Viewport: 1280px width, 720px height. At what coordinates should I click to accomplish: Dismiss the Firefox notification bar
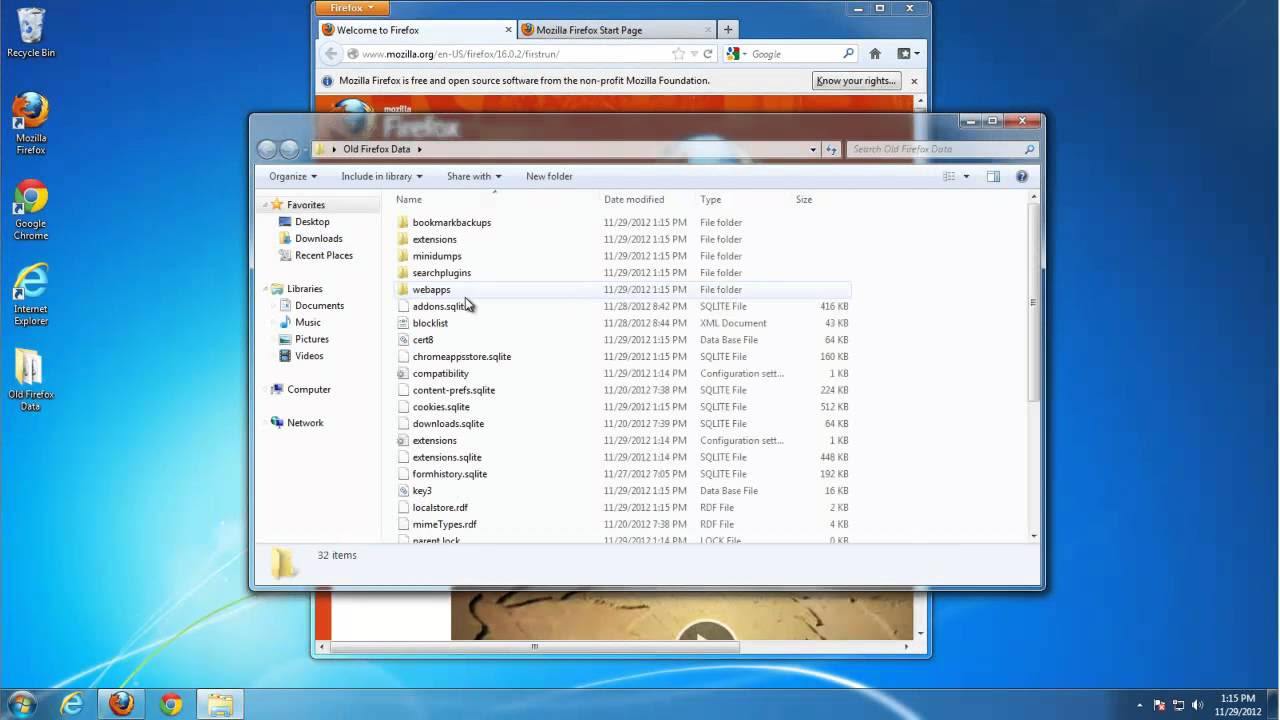point(914,81)
